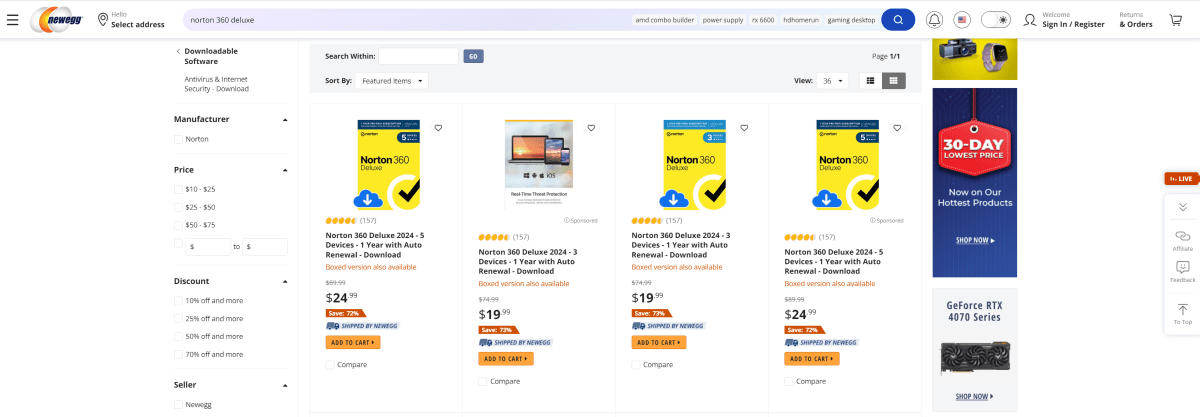The width and height of the screenshot is (1200, 417).
Task: Check the $50 - $75 price filter
Action: [178, 225]
